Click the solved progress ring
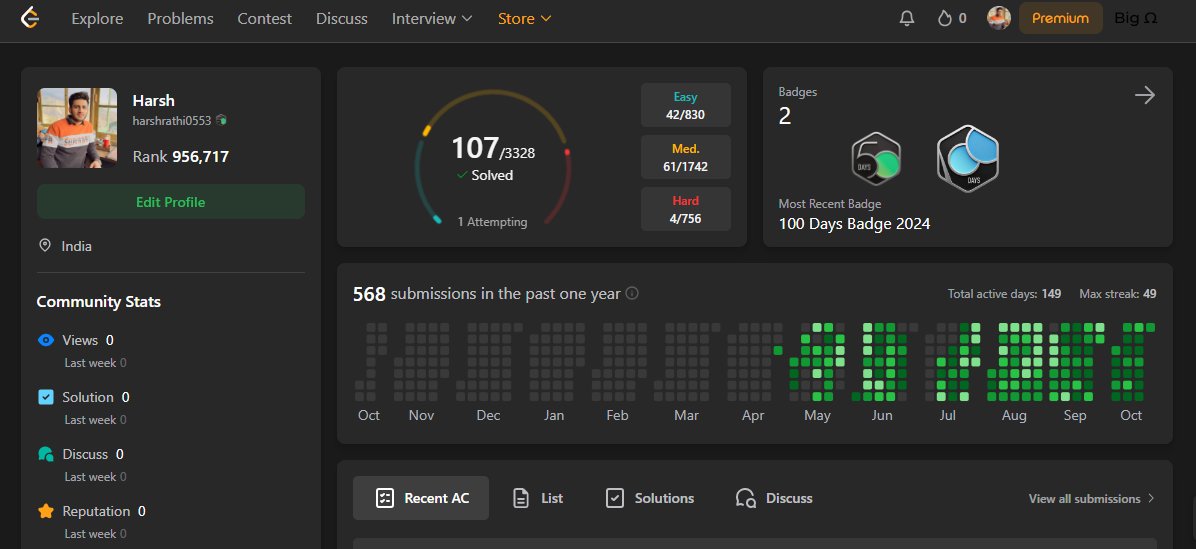1196x549 pixels. coord(492,156)
